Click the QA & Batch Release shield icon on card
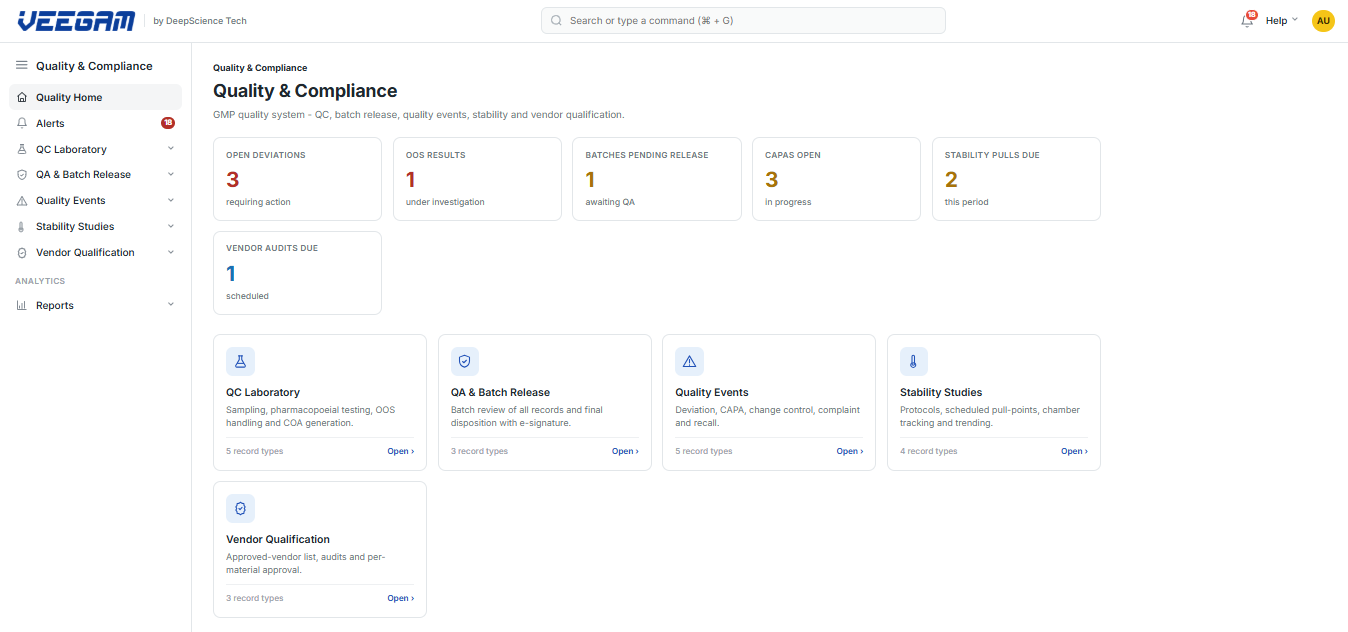1348x632 pixels. [465, 361]
